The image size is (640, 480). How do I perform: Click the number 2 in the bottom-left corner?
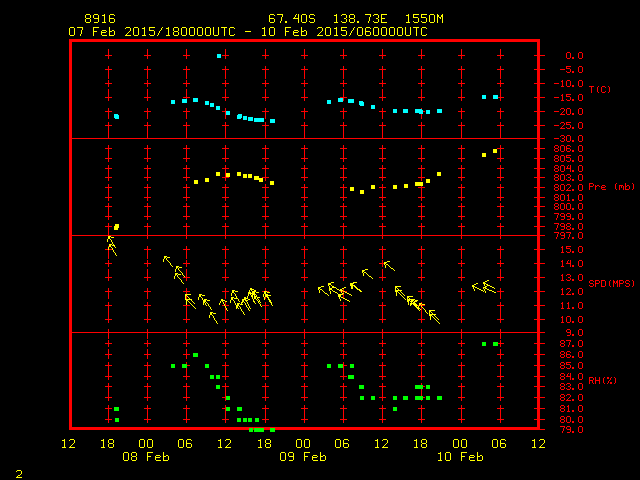point(18,472)
